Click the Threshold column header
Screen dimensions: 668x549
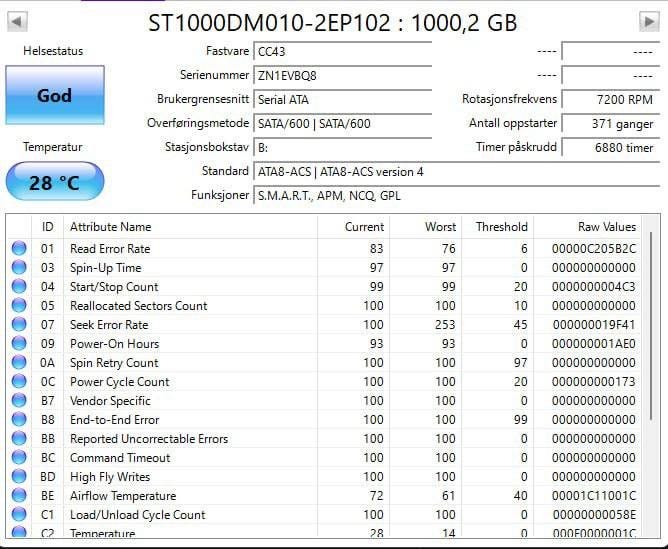pos(498,227)
